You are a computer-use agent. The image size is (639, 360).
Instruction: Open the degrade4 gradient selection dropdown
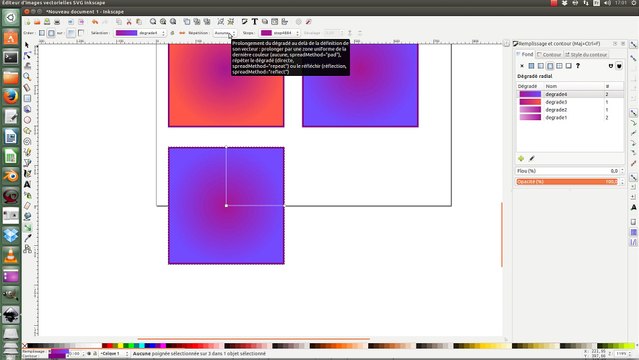140,33
